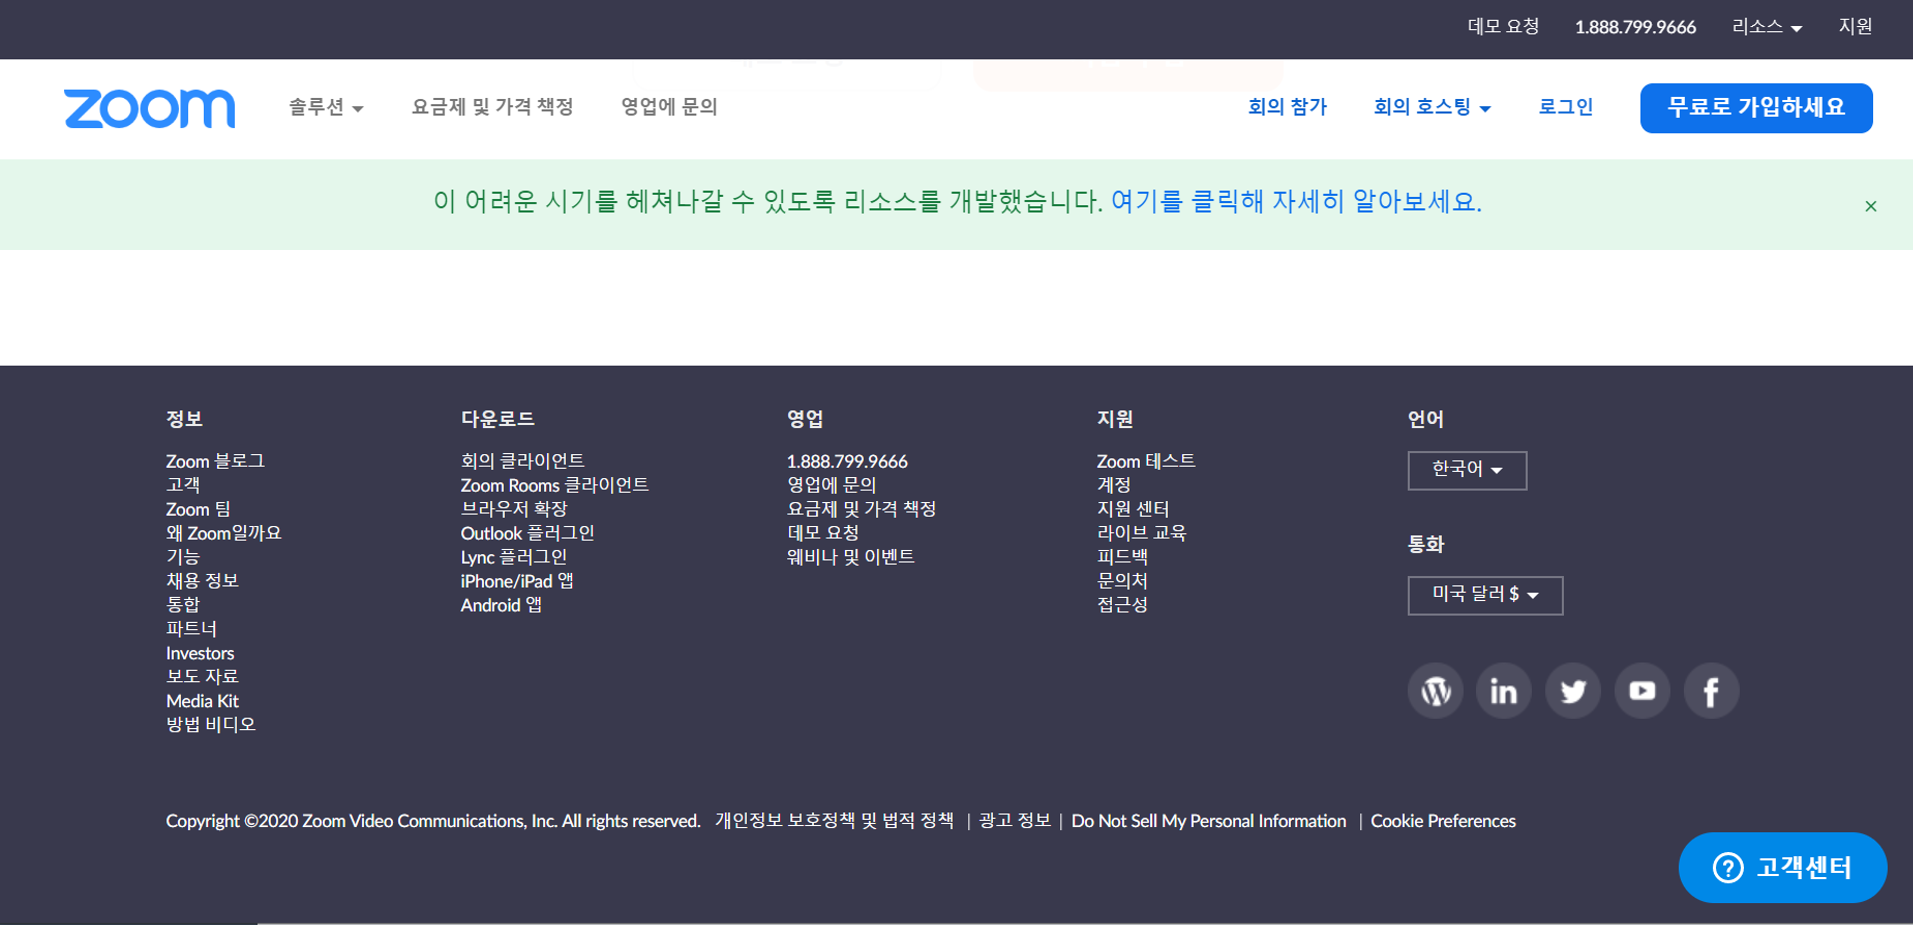Open the 채용 정보 footer link

202,581
